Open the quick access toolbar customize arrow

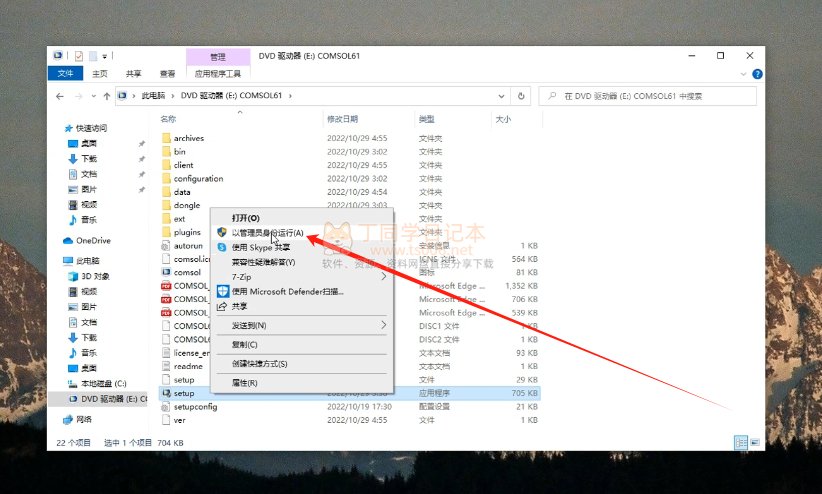pyautogui.click(x=104, y=57)
